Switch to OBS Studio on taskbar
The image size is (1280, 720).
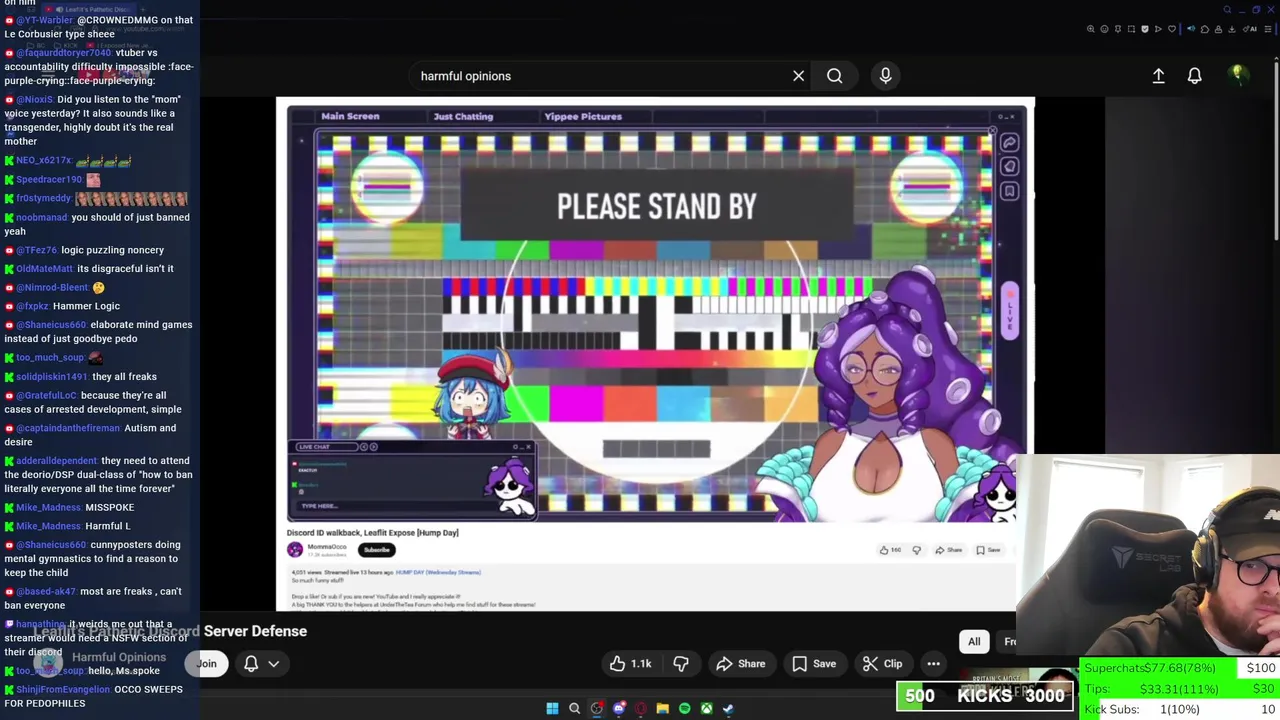tap(597, 708)
